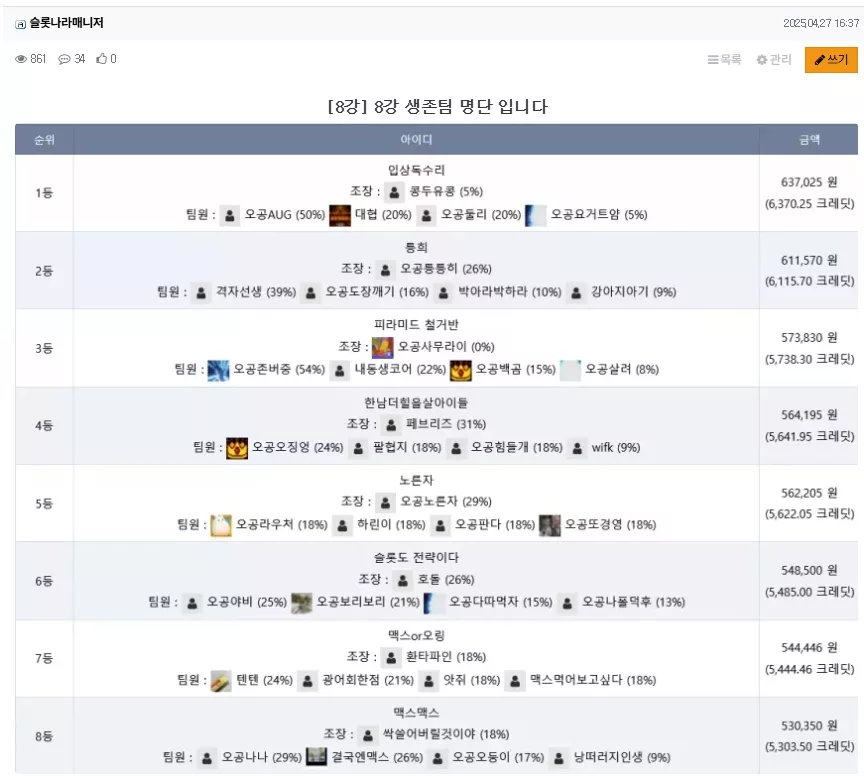Click the comment bubble icon
Image resolution: width=864 pixels, height=776 pixels.
[64, 59]
